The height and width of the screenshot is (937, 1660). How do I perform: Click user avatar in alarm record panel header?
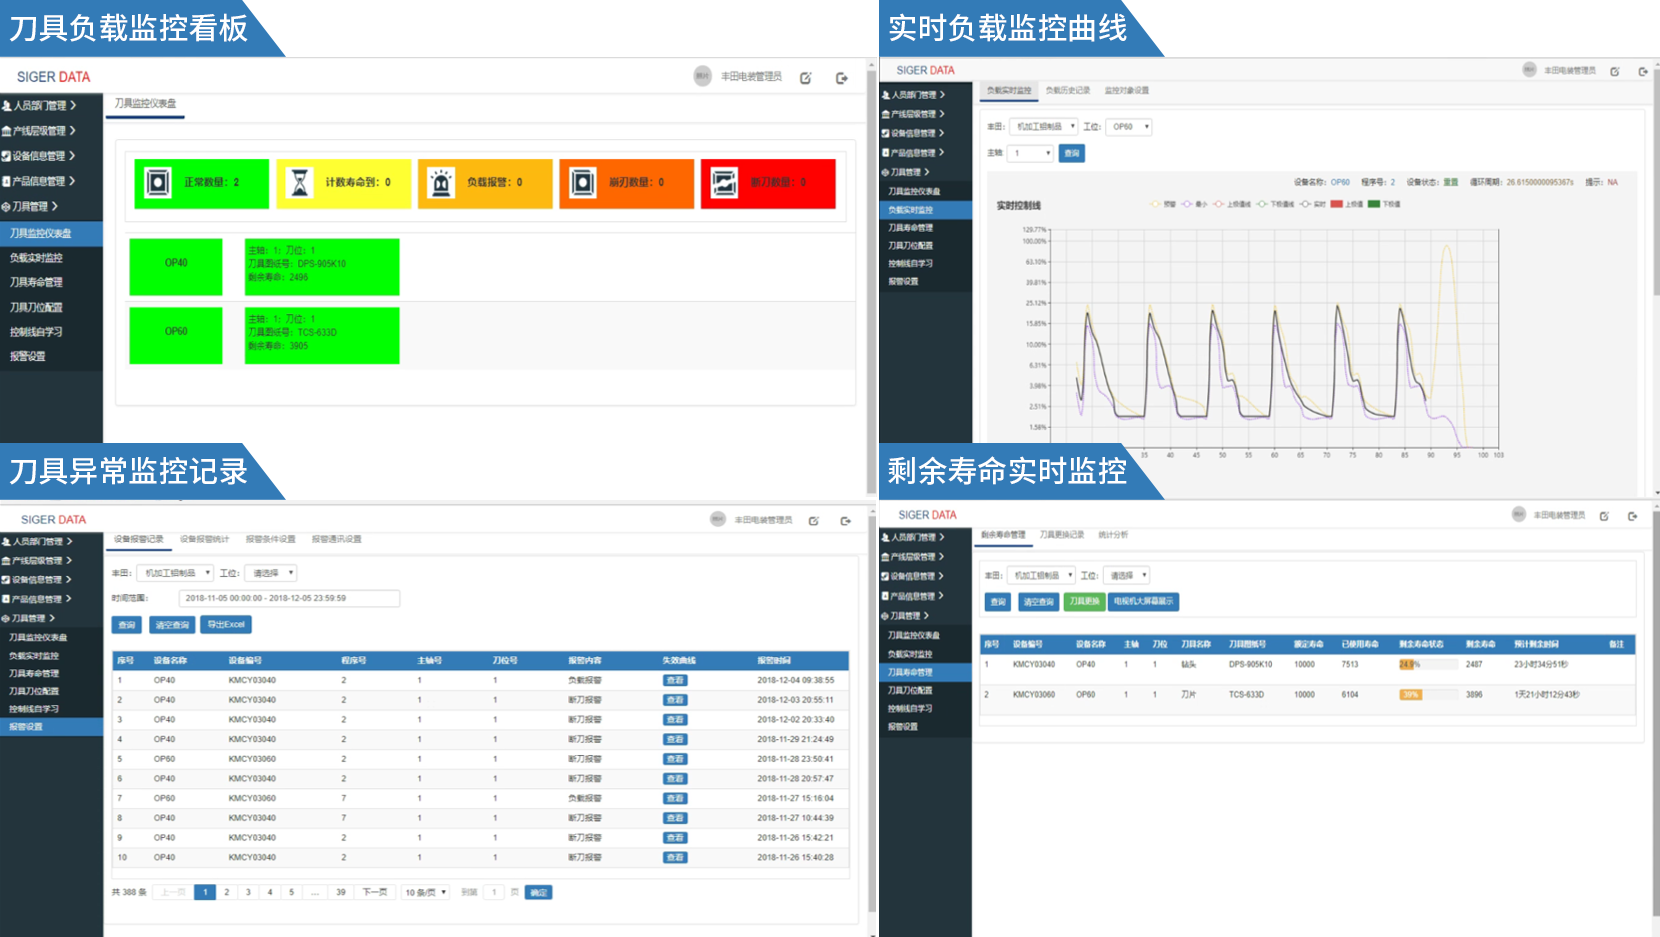(x=718, y=519)
